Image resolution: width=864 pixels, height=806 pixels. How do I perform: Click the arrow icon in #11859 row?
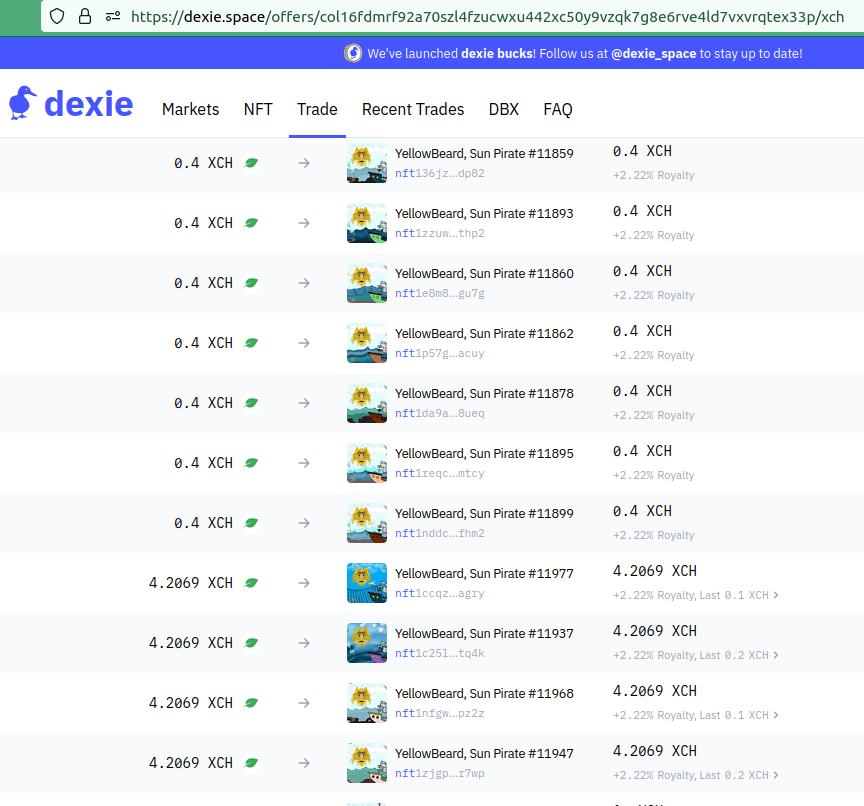point(304,163)
